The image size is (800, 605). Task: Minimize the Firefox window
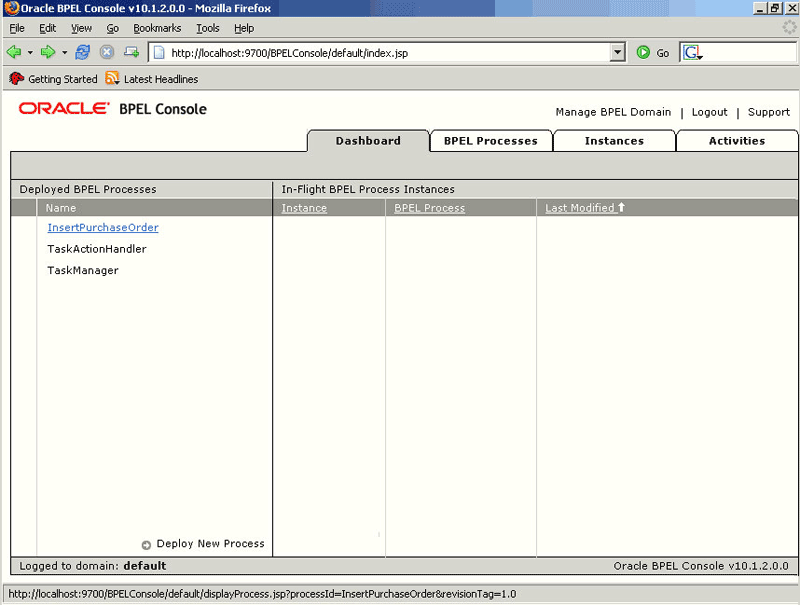point(760,8)
